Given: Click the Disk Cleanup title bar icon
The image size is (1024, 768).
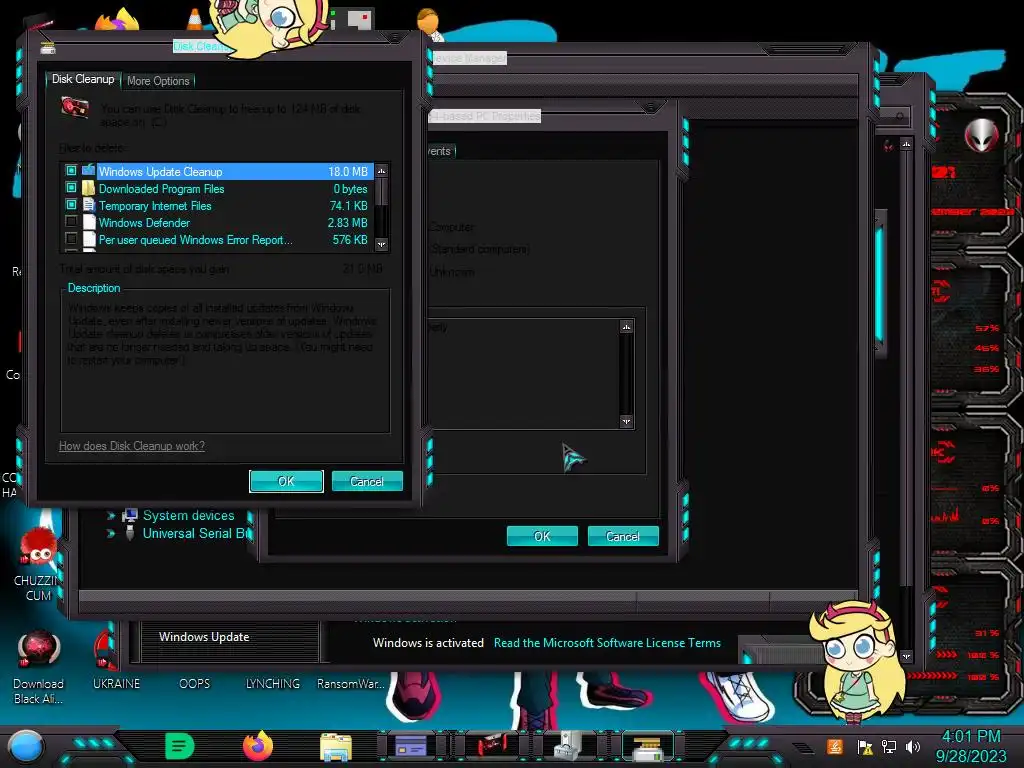Looking at the screenshot, I should (48, 48).
